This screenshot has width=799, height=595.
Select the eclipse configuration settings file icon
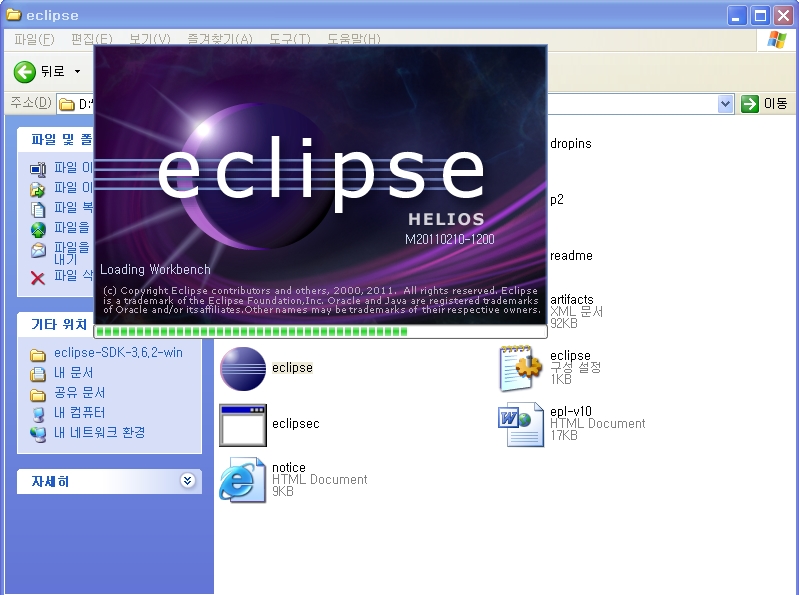[521, 368]
